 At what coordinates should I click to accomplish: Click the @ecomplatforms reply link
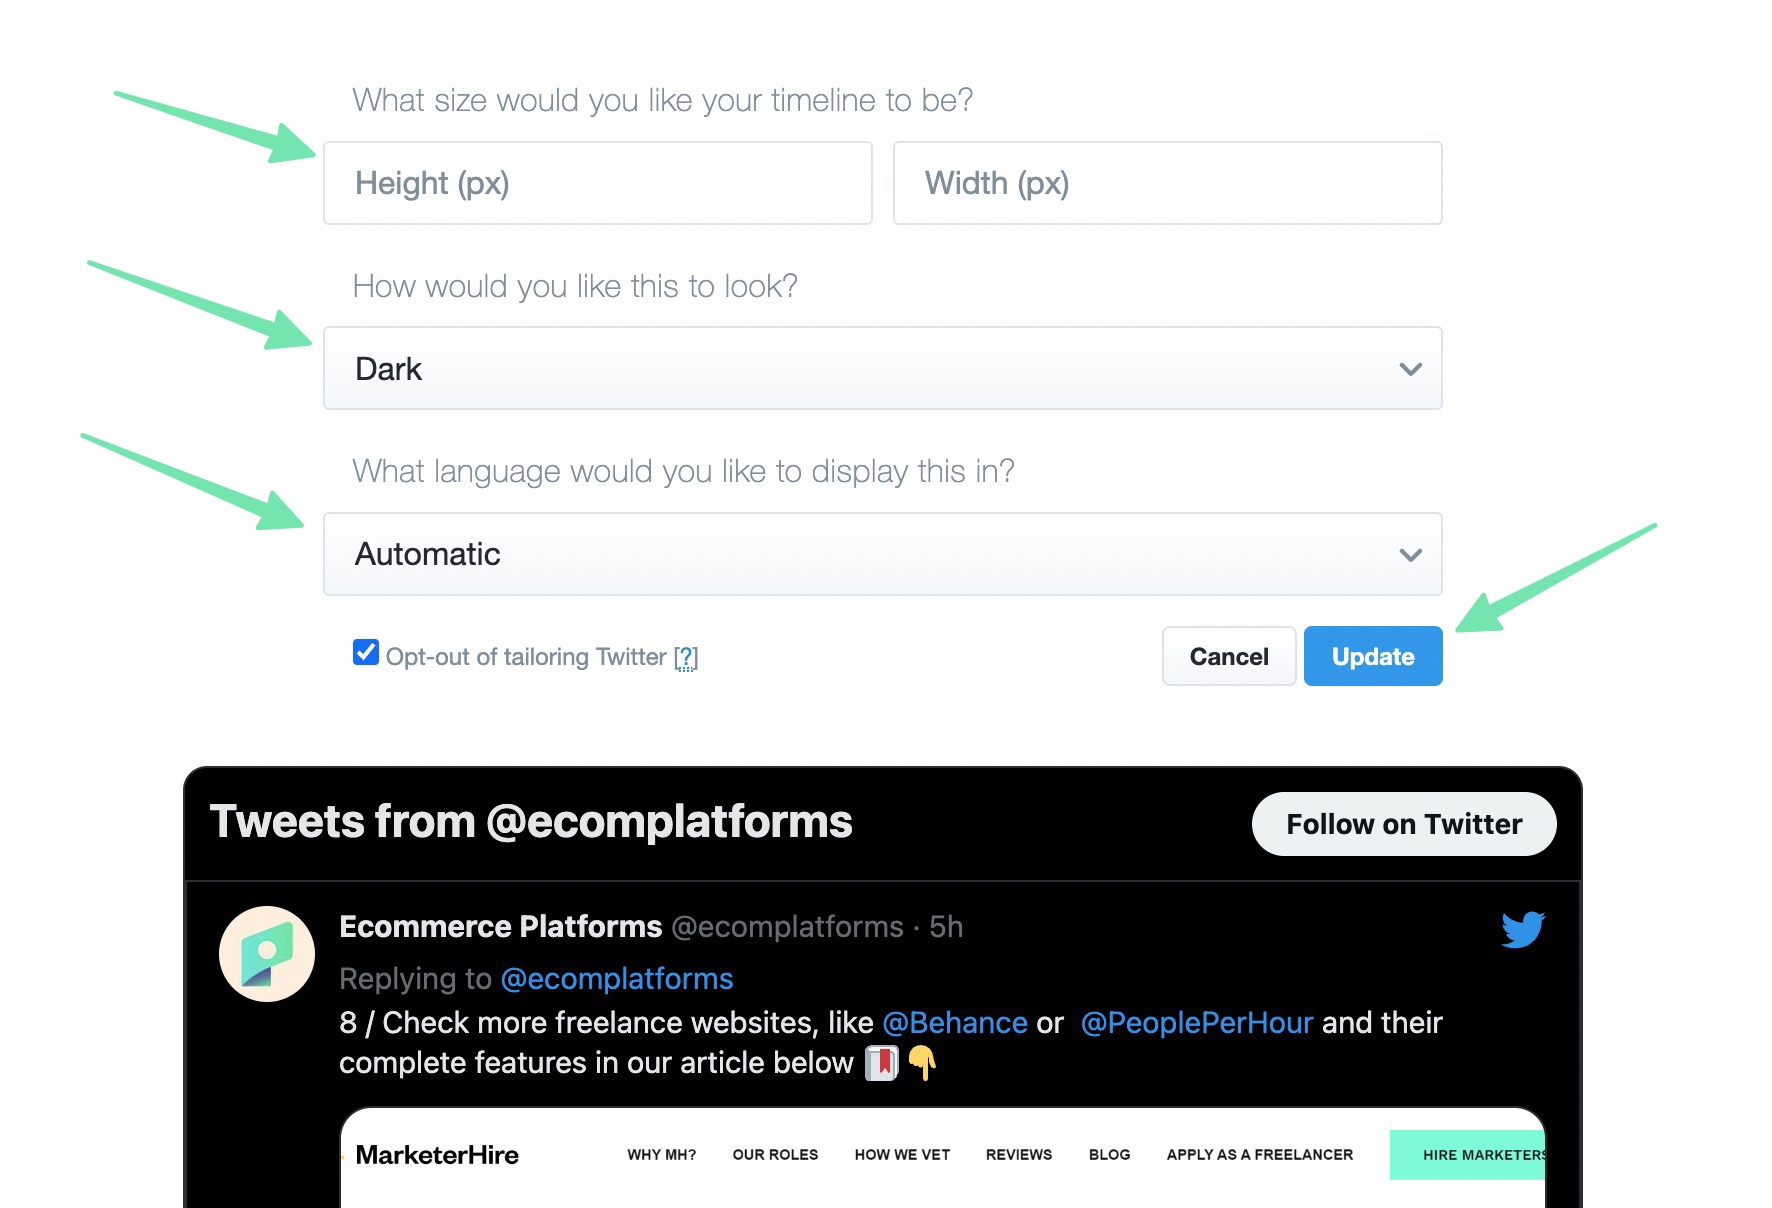[x=616, y=979]
